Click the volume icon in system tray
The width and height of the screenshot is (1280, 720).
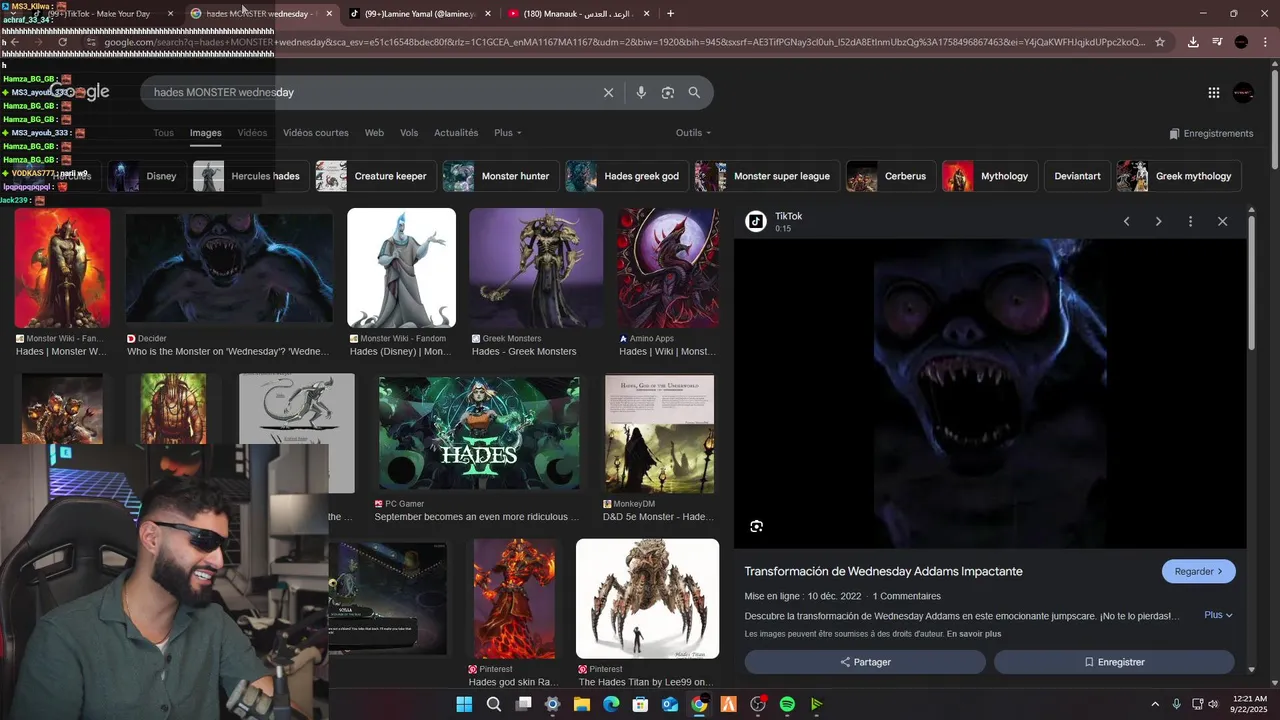[x=1213, y=704]
